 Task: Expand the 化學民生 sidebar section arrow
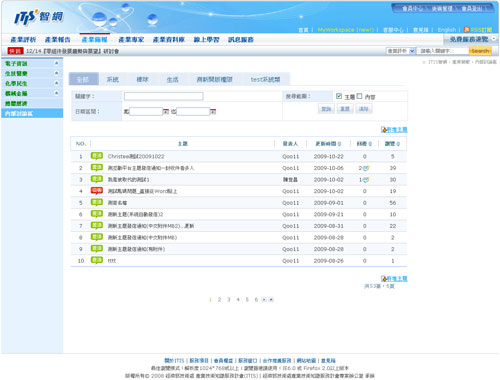pos(56,83)
